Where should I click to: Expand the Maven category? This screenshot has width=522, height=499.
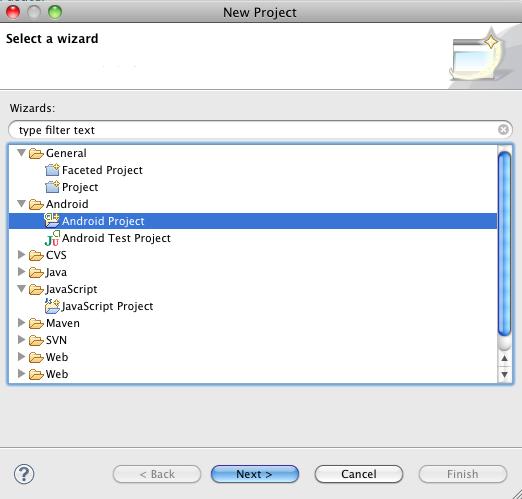(21, 323)
